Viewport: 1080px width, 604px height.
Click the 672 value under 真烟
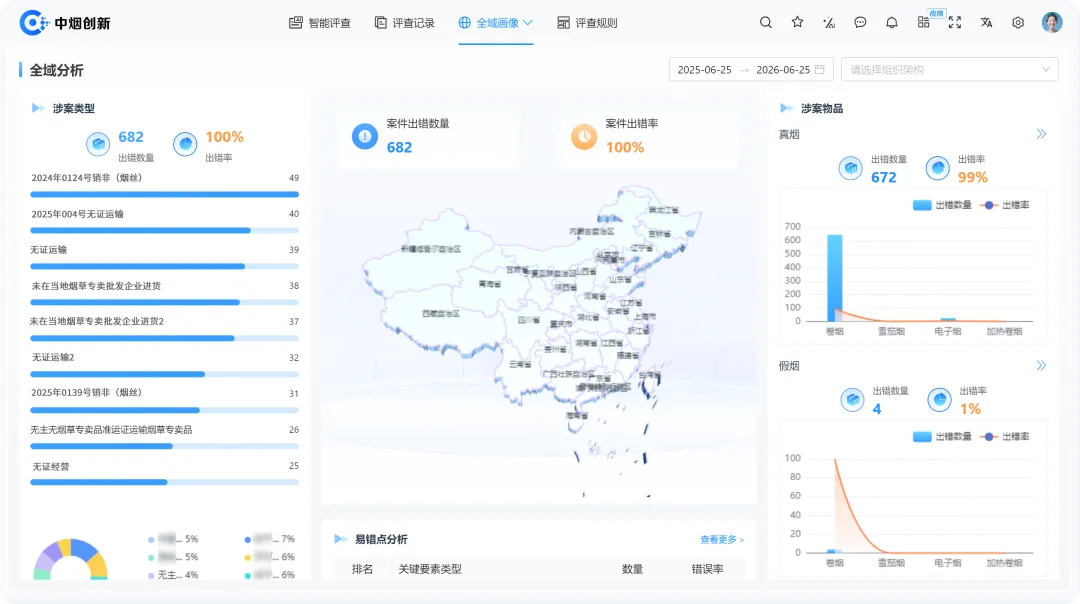884,177
